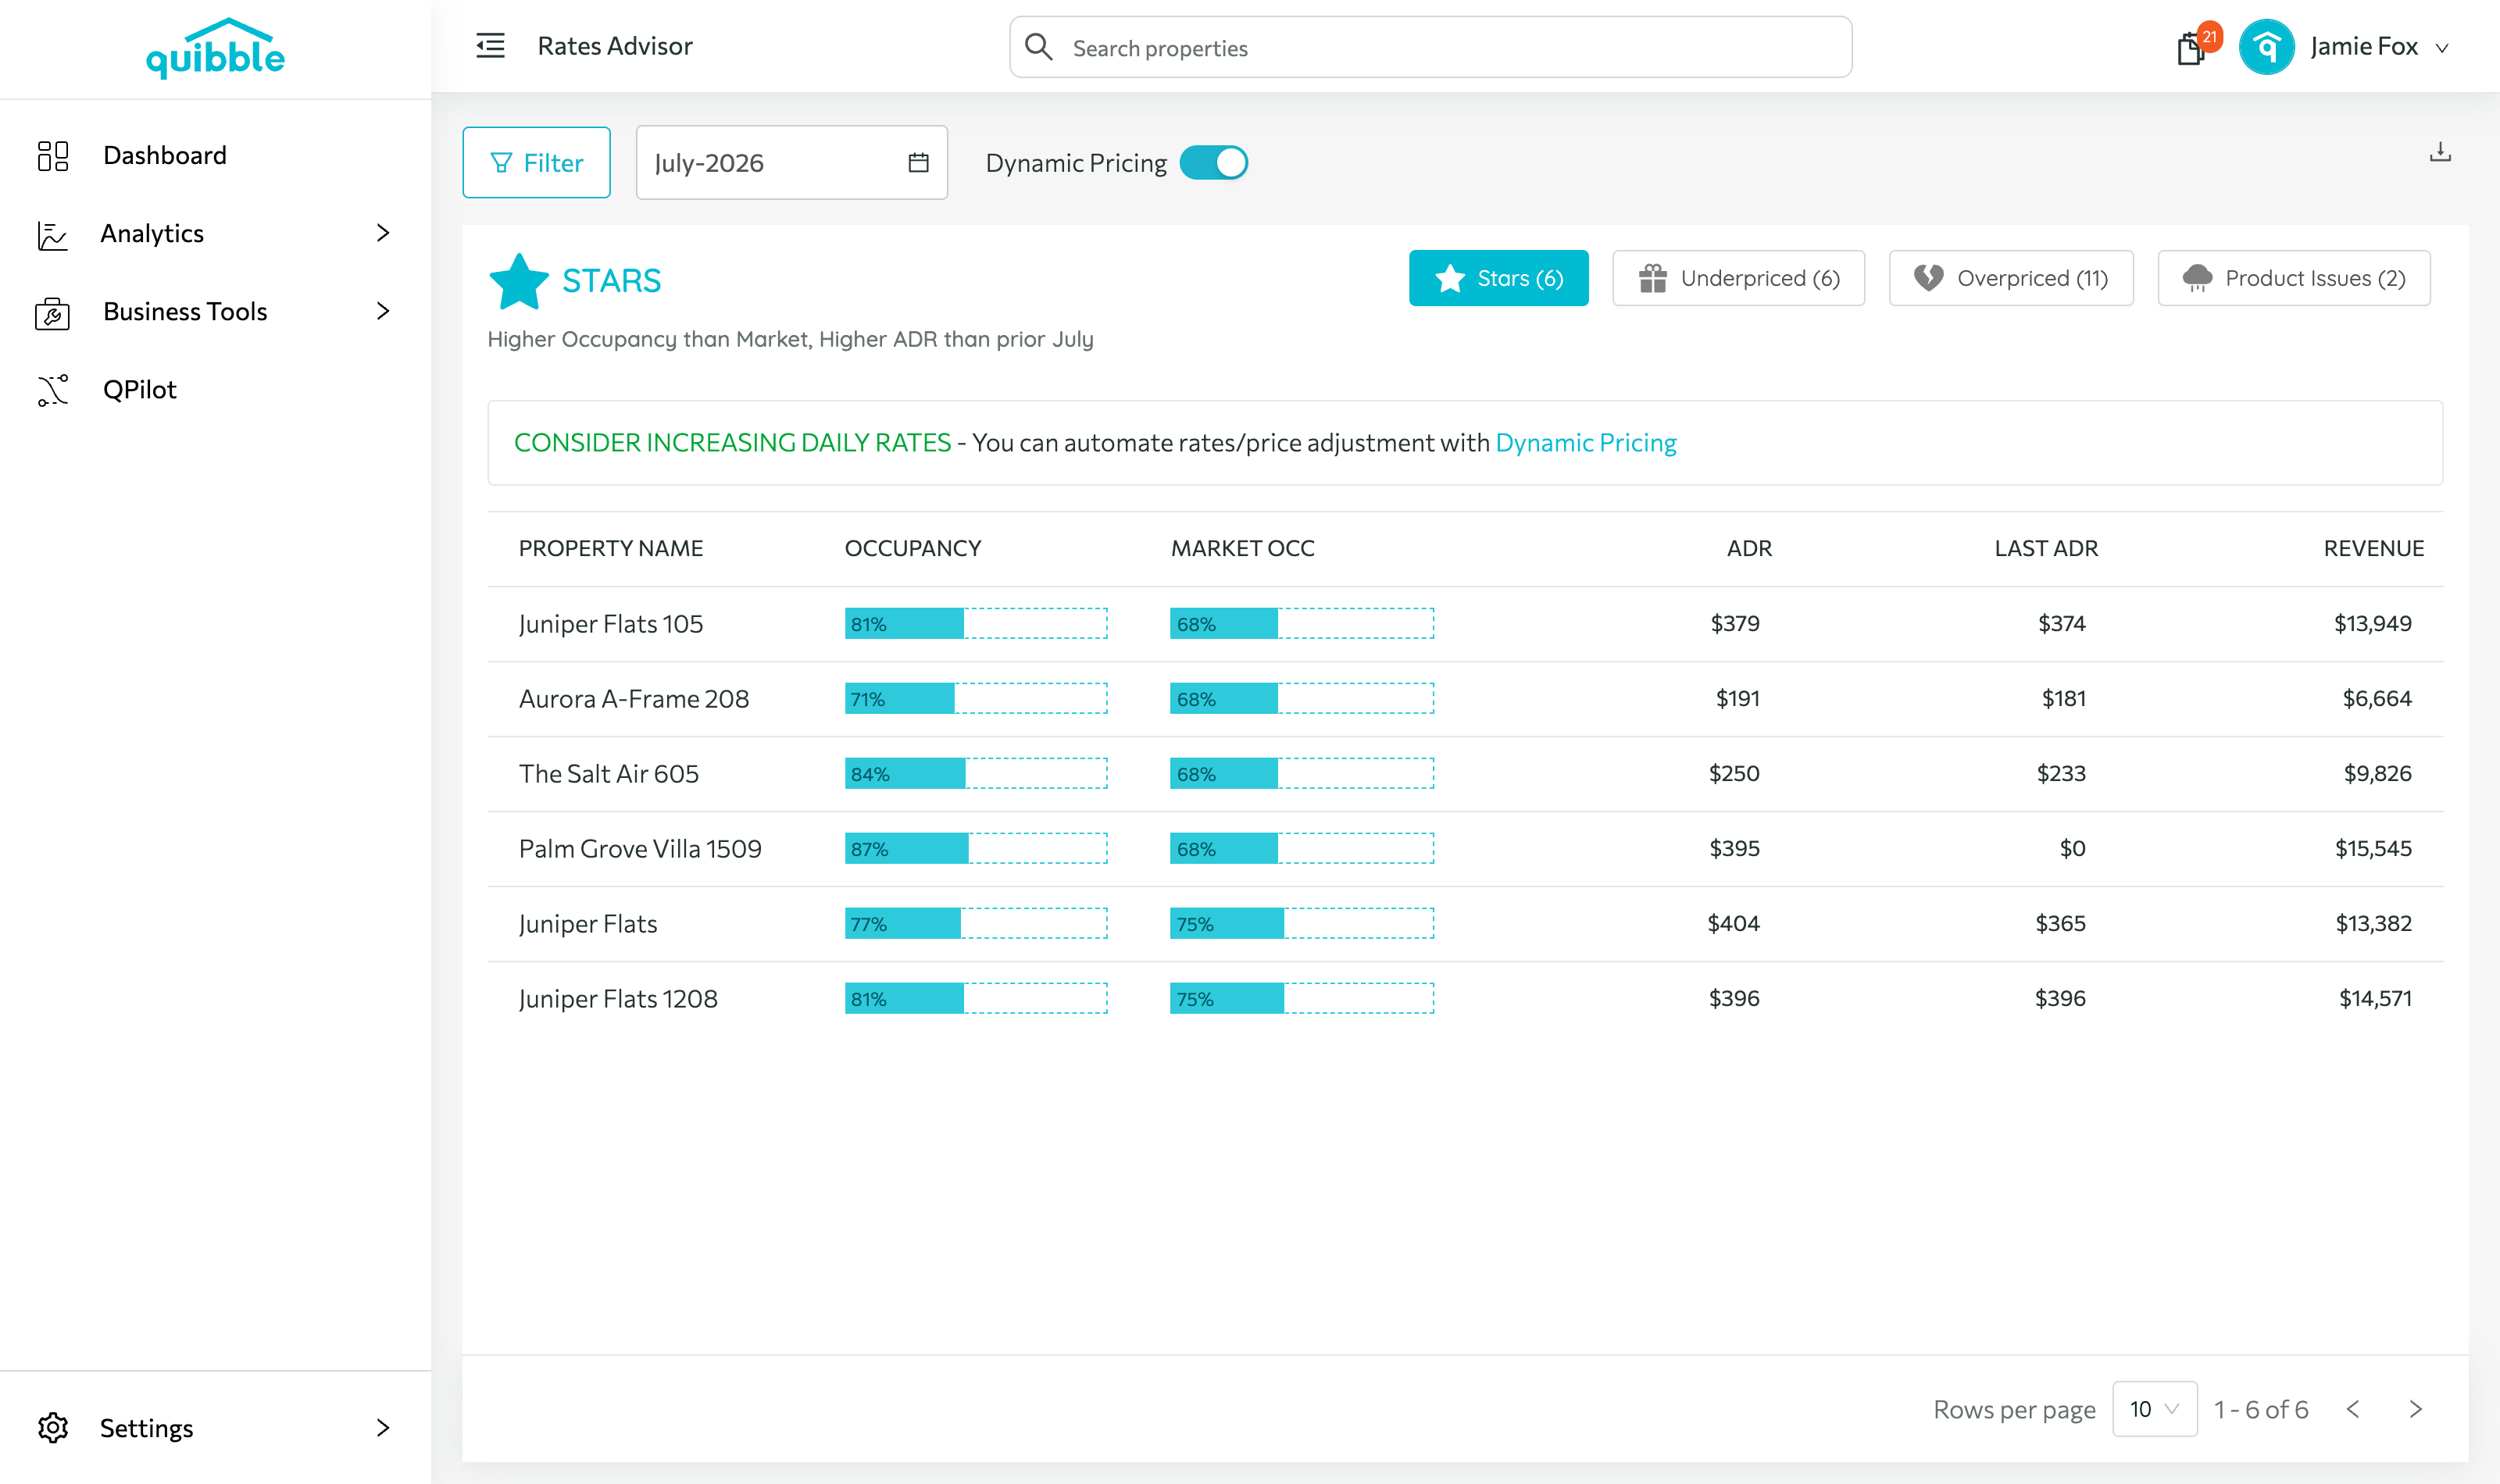The height and width of the screenshot is (1484, 2500).
Task: Sort by REVENUE column header
Action: tap(2373, 548)
